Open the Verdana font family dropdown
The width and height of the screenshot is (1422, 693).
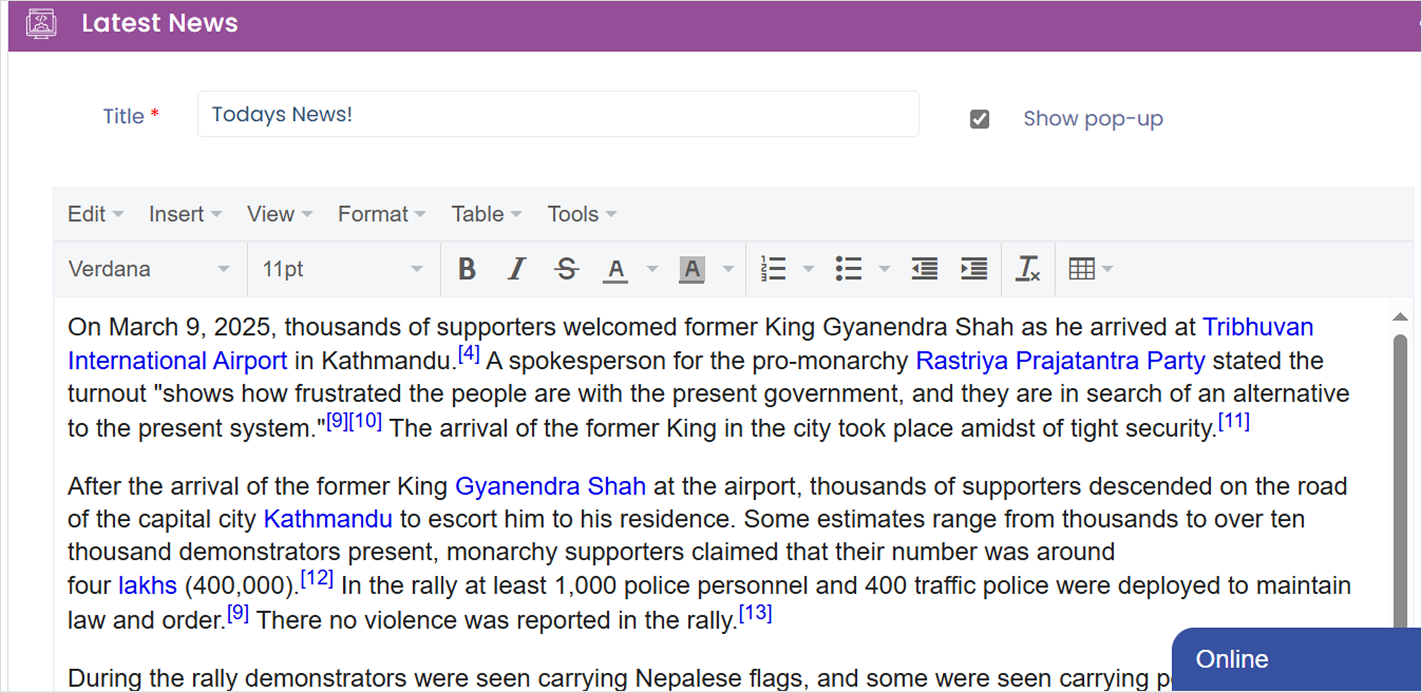(x=149, y=269)
